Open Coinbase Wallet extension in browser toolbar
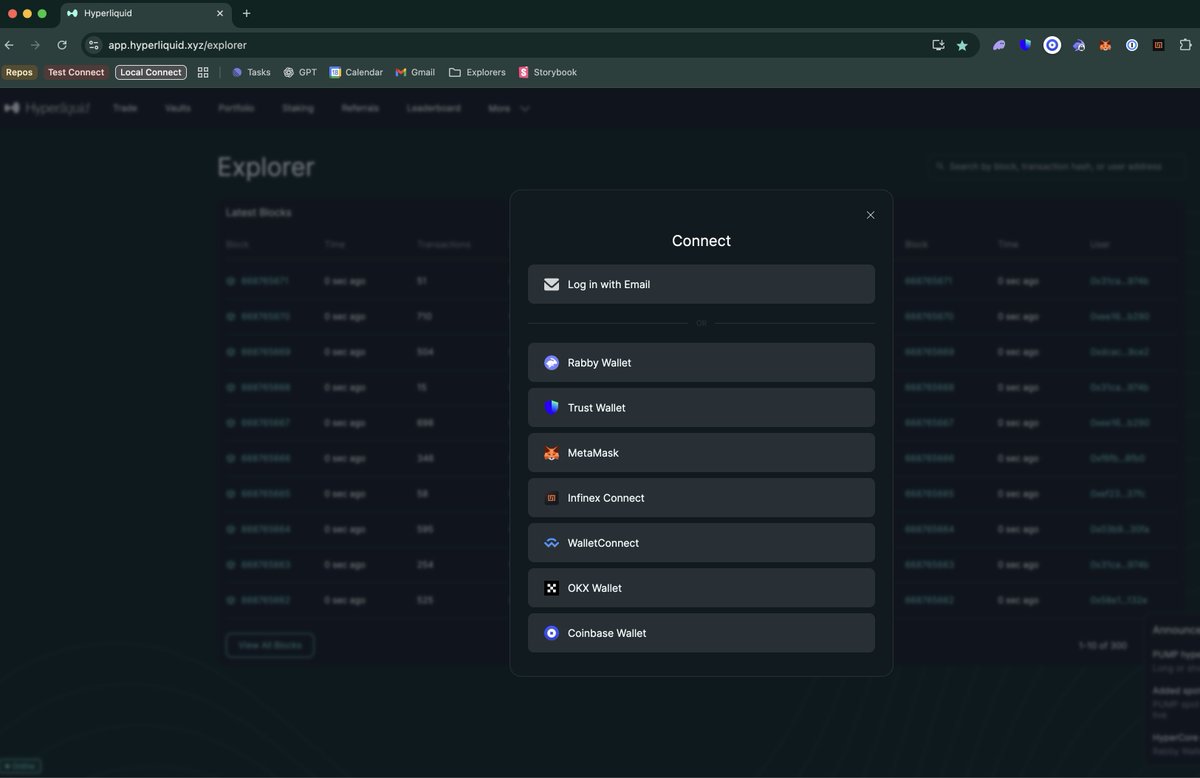This screenshot has width=1200, height=778. point(1052,45)
